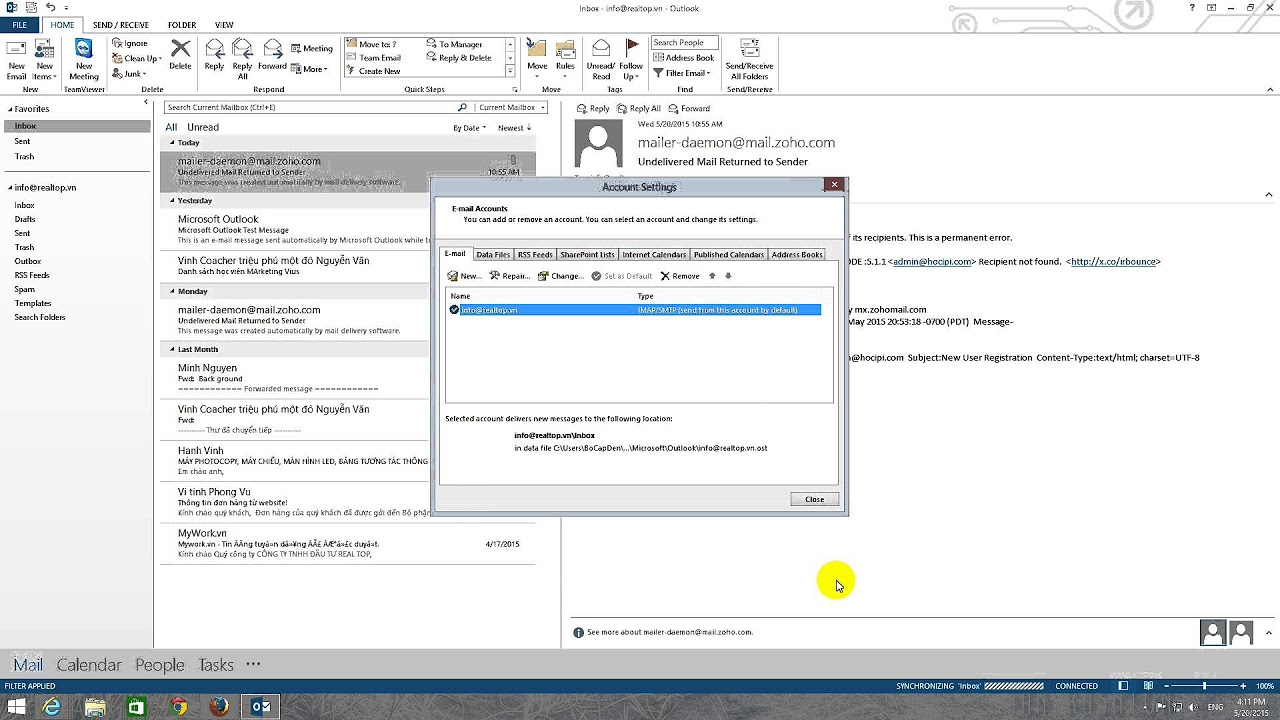Switch to FOLDER ribbon tab

pos(182,24)
